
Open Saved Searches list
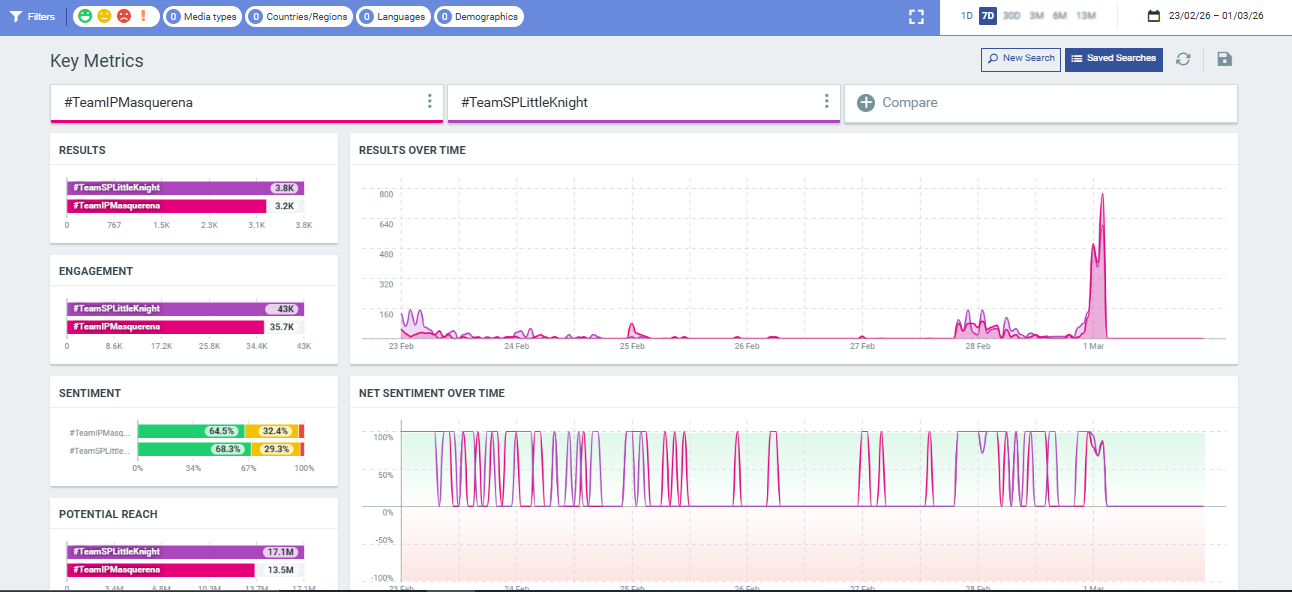click(x=1114, y=59)
